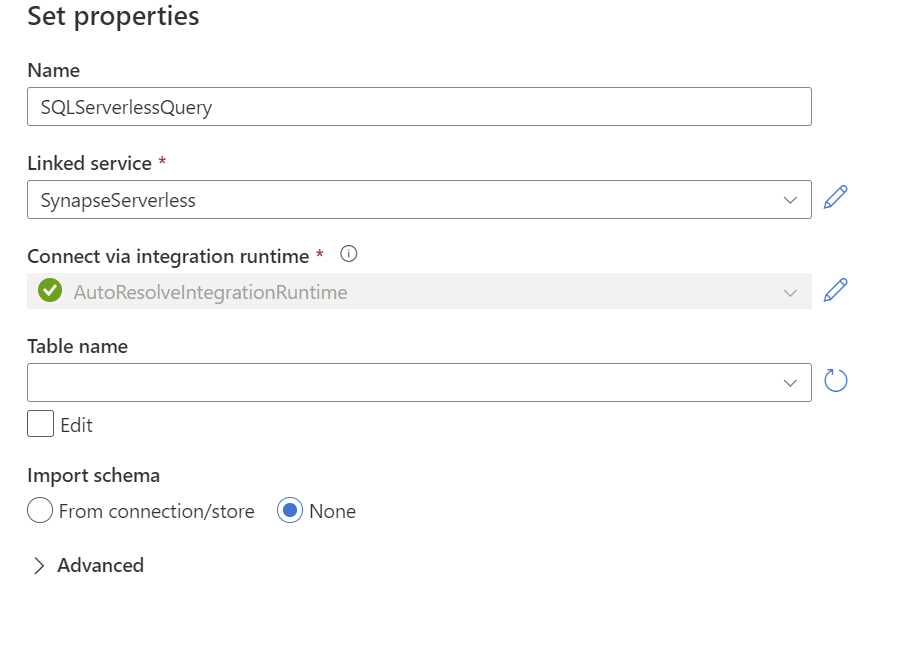
Task: Show integration runtime info tooltip icon
Action: coord(349,254)
